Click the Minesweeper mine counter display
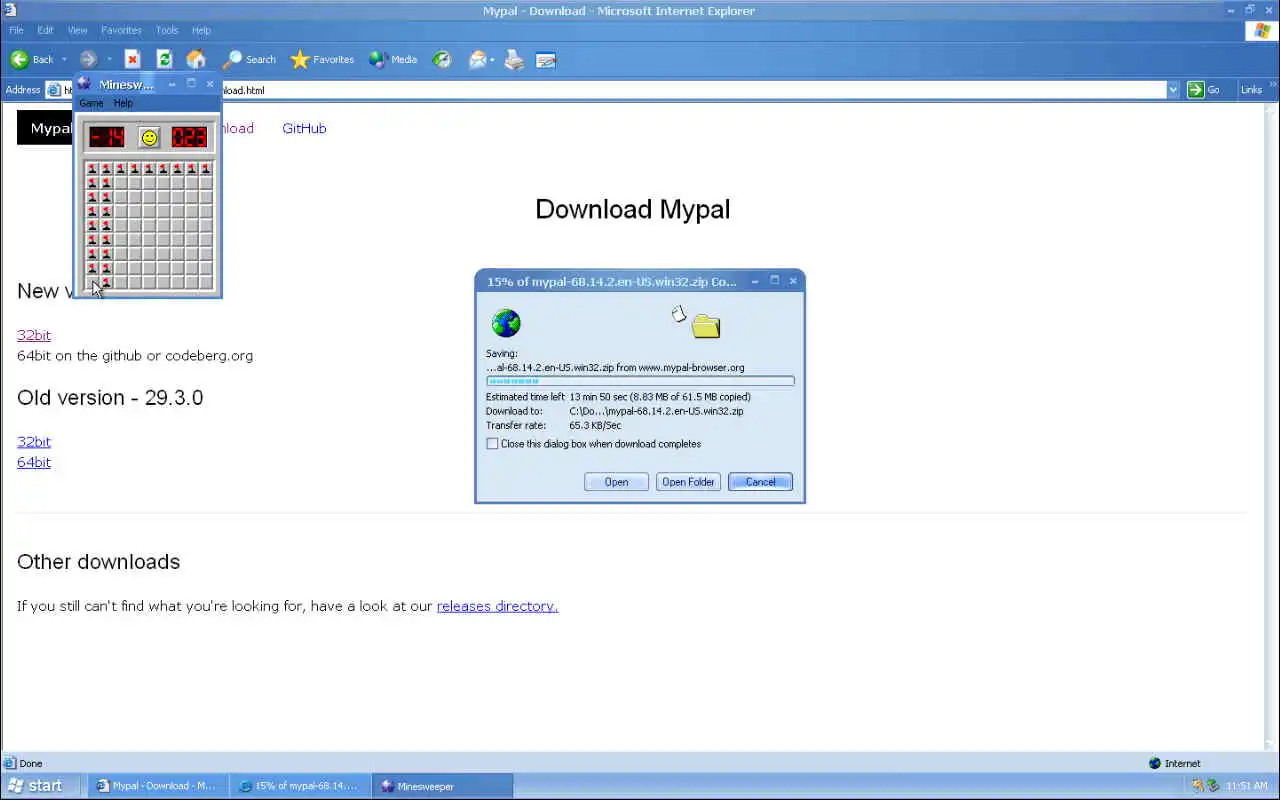Image resolution: width=1280 pixels, height=800 pixels. pyautogui.click(x=107, y=137)
